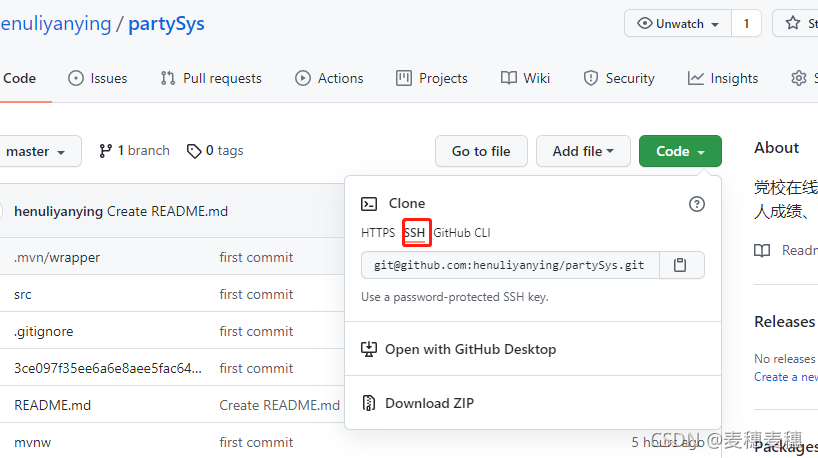This screenshot has width=818, height=458.
Task: Open the .mvn/wrapper folder
Action: click(x=57, y=257)
